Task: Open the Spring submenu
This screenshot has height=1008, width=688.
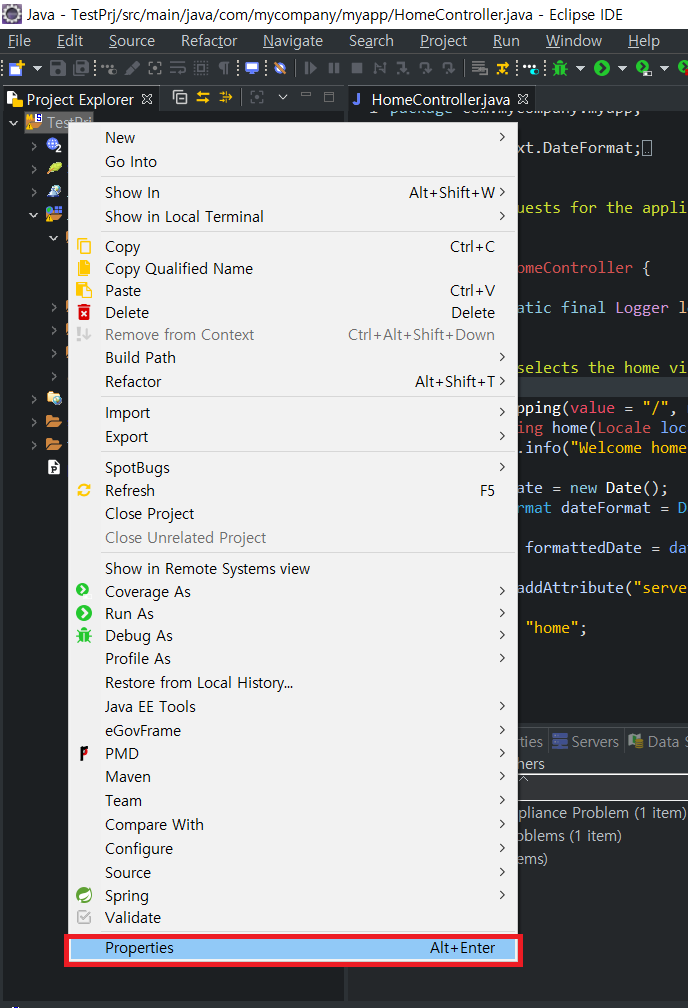Action: click(293, 896)
